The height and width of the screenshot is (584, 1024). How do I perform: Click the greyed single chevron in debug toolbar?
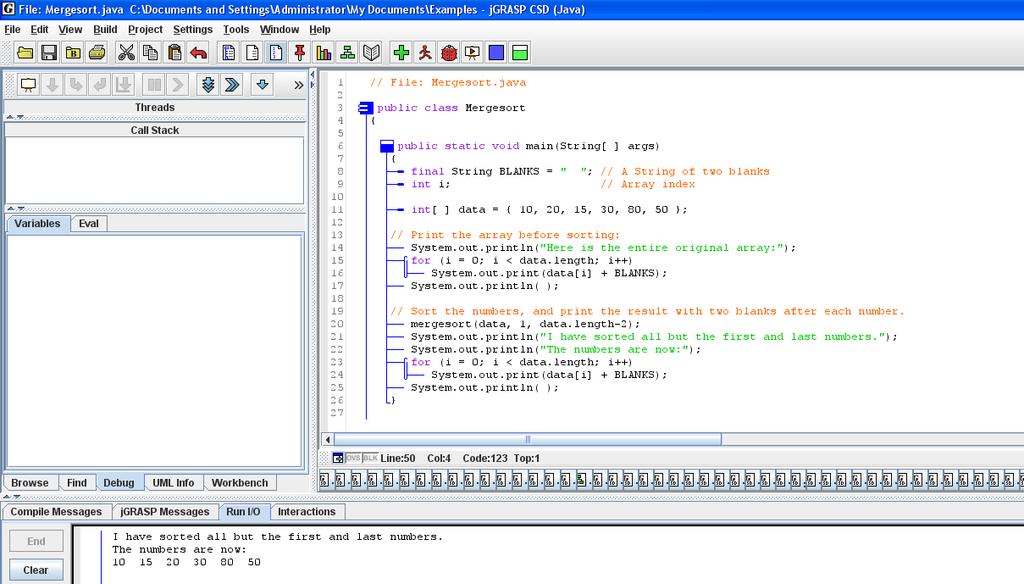[x=178, y=84]
